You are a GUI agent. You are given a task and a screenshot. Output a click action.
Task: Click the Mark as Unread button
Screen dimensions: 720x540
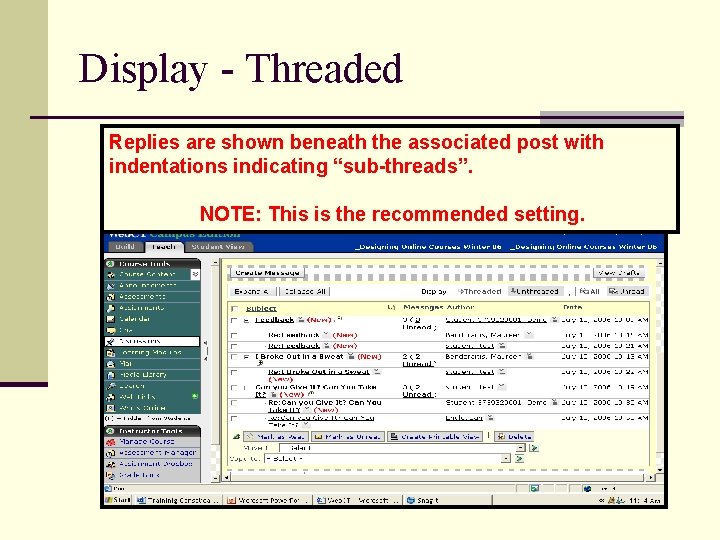348,437
